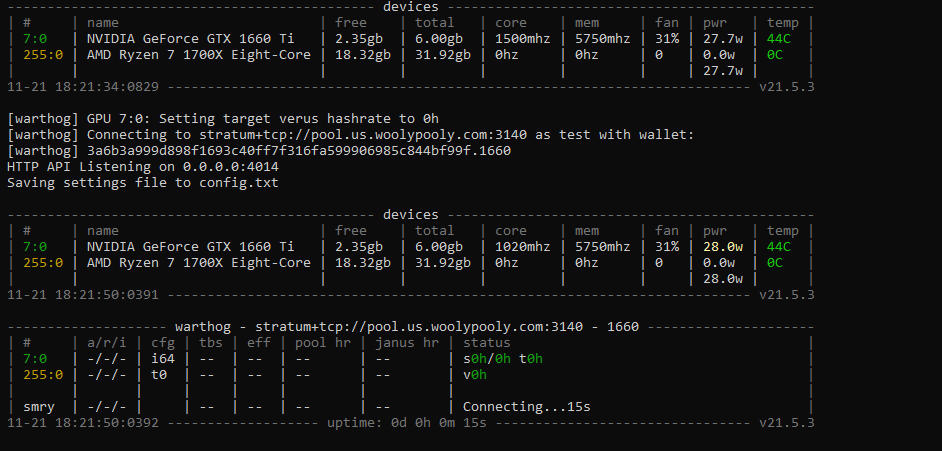Click the uptime 0d 0h 0m 15s text
The height and width of the screenshot is (451, 942).
point(406,423)
